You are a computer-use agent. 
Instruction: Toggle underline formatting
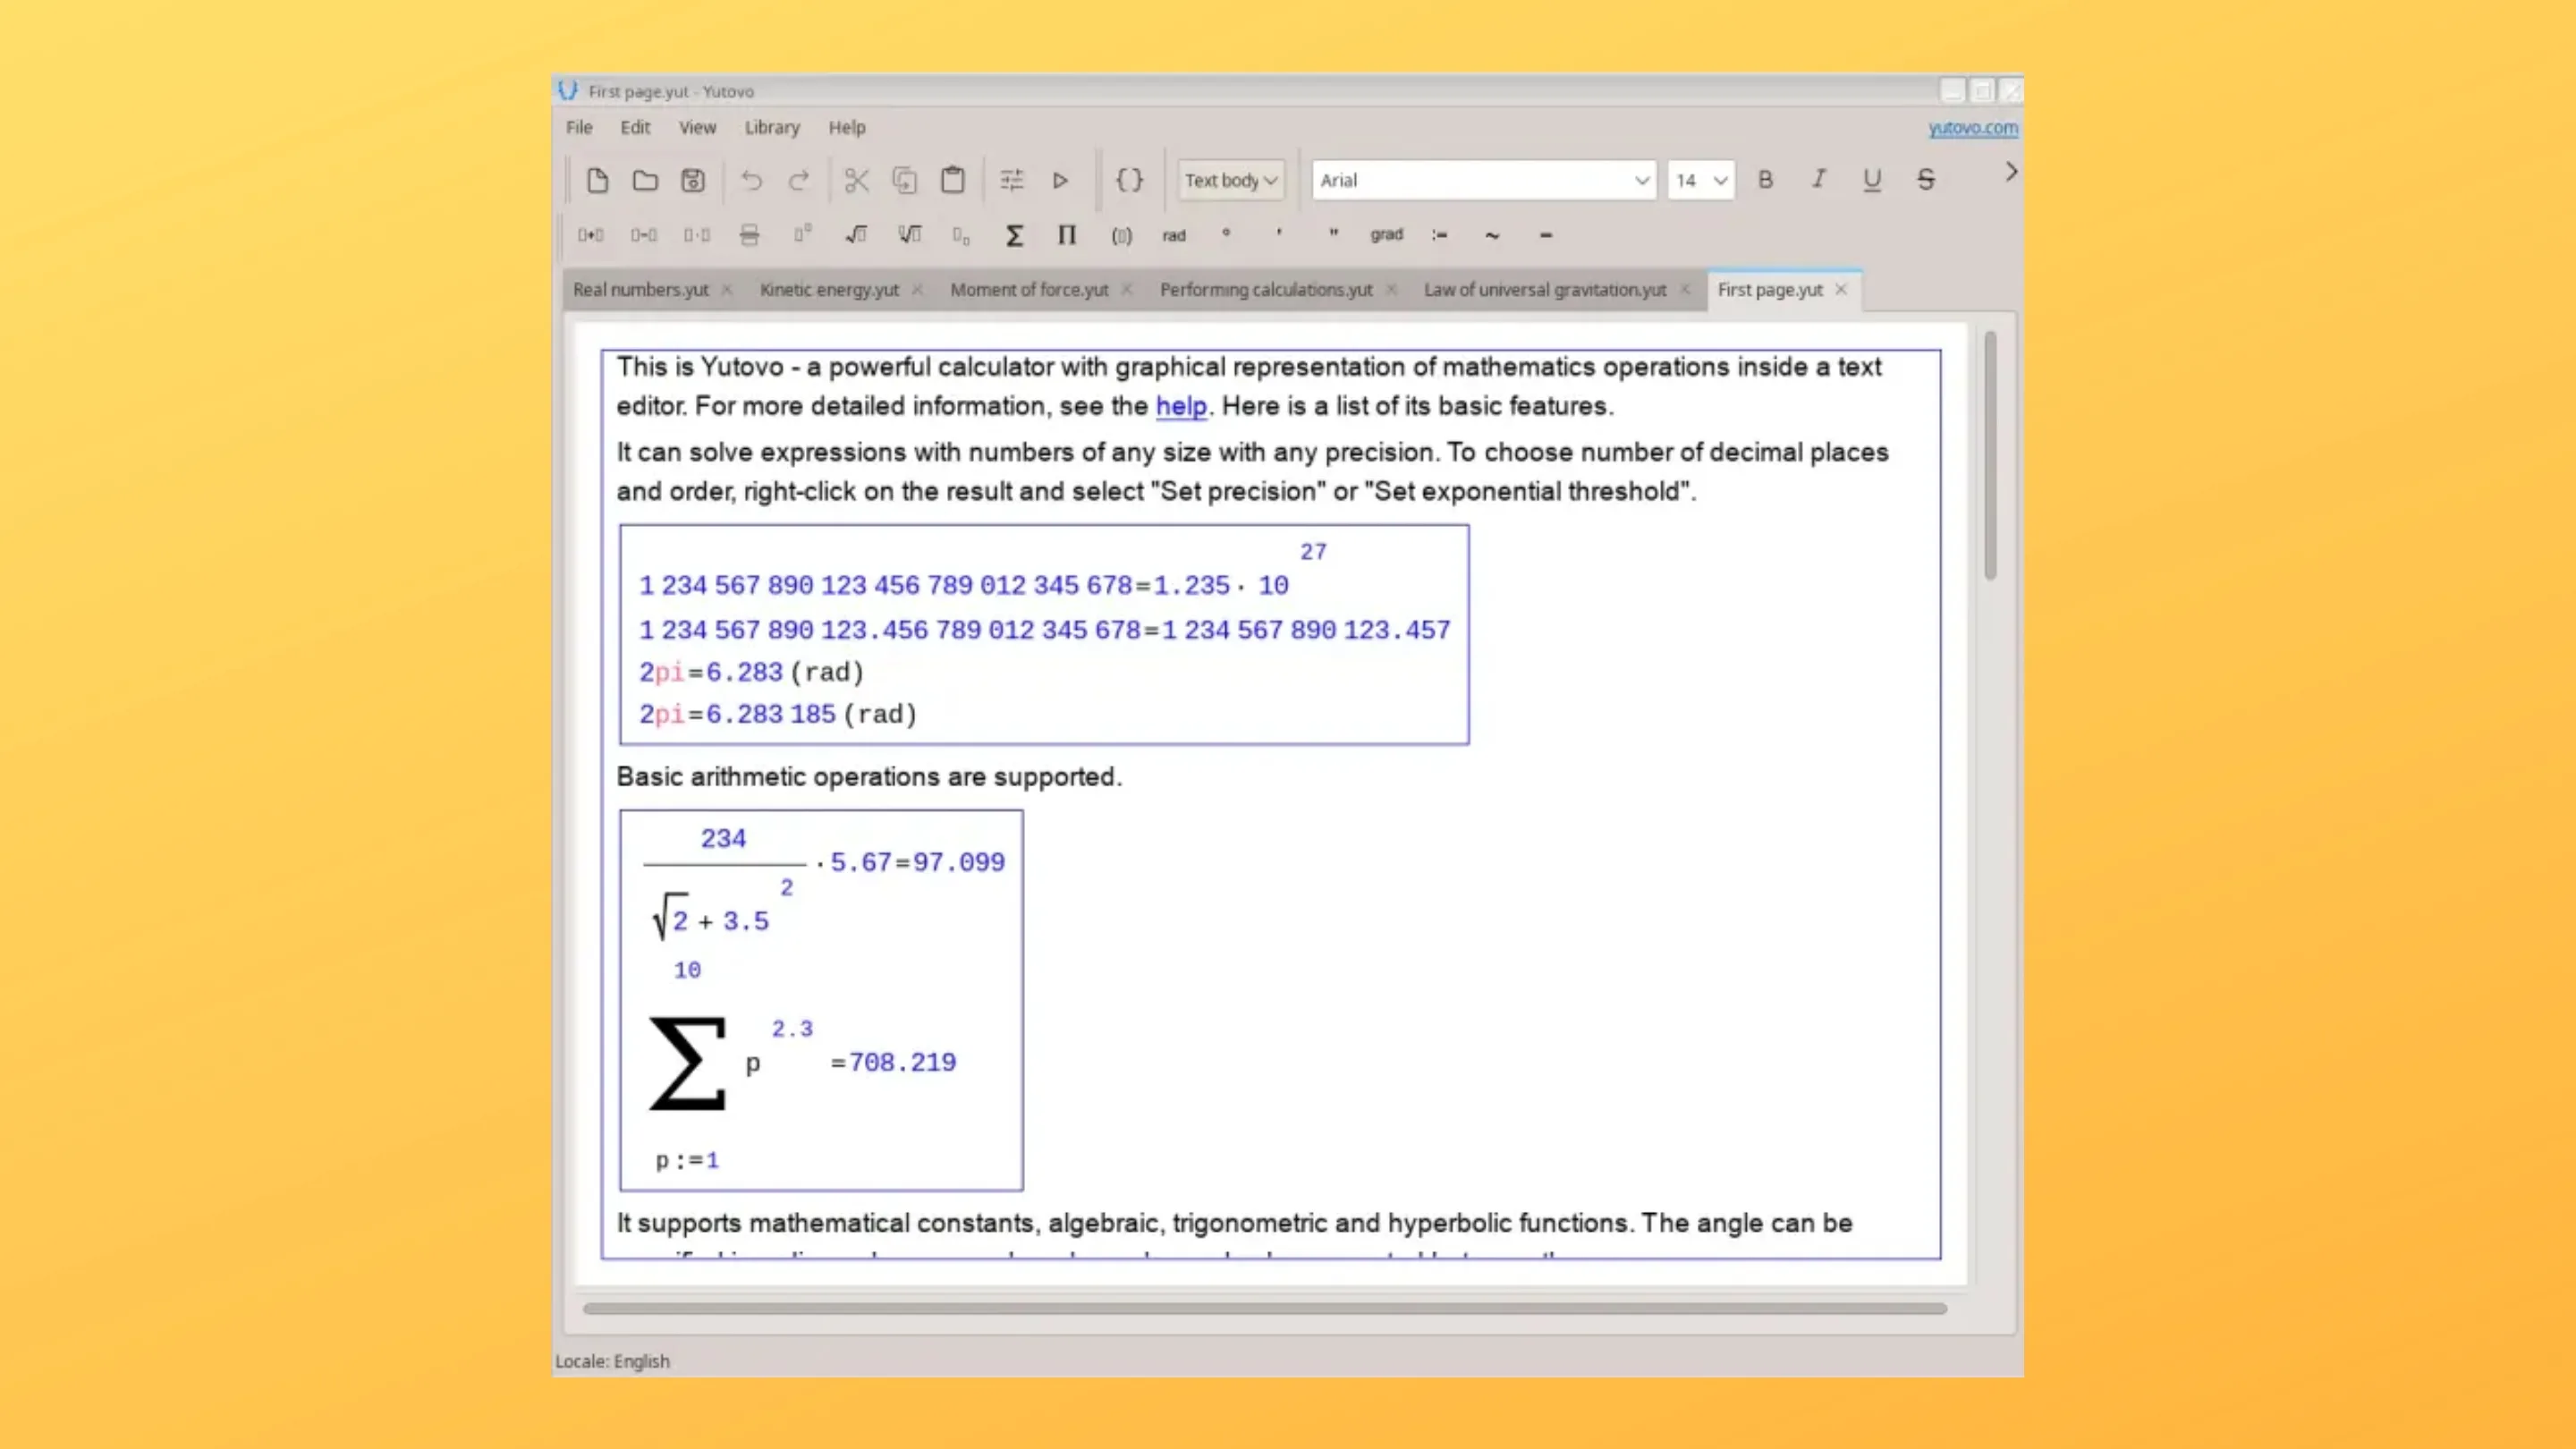point(1872,180)
